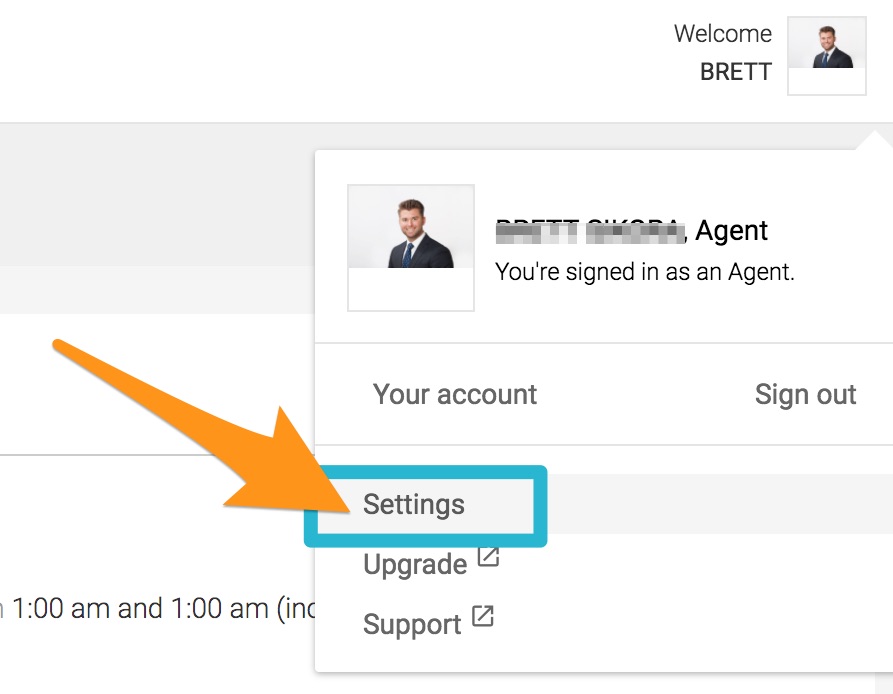Click the "You're signed in as an Agent" text
The width and height of the screenshot is (893, 694).
644,272
